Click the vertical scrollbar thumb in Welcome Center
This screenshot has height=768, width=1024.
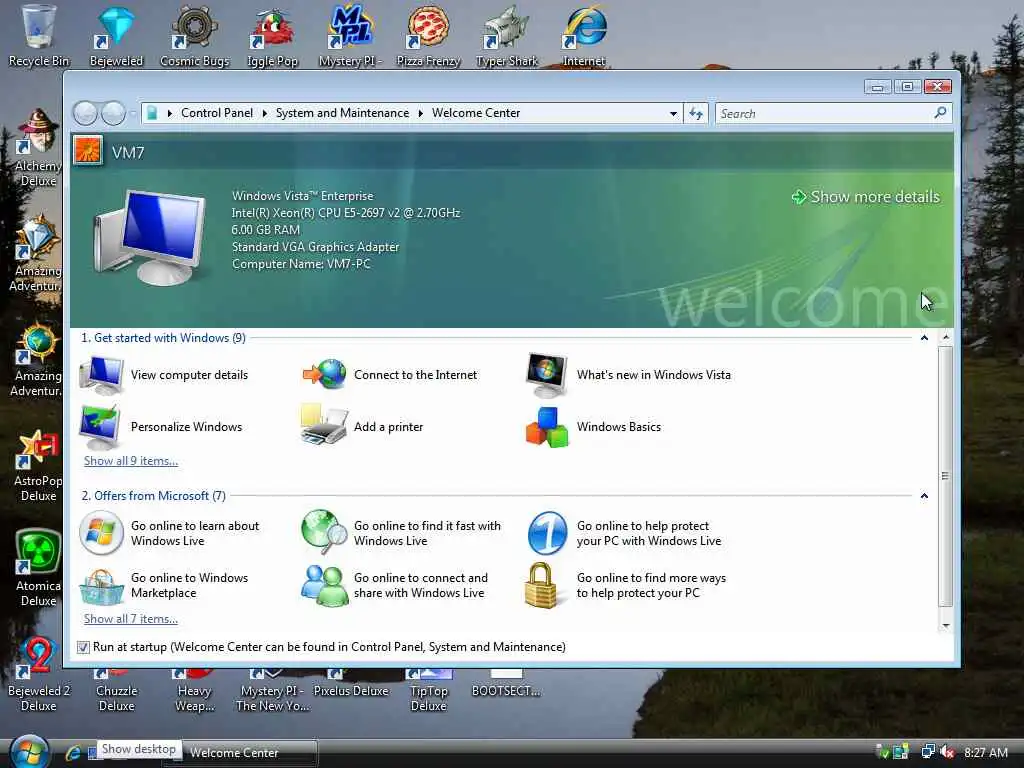click(946, 477)
